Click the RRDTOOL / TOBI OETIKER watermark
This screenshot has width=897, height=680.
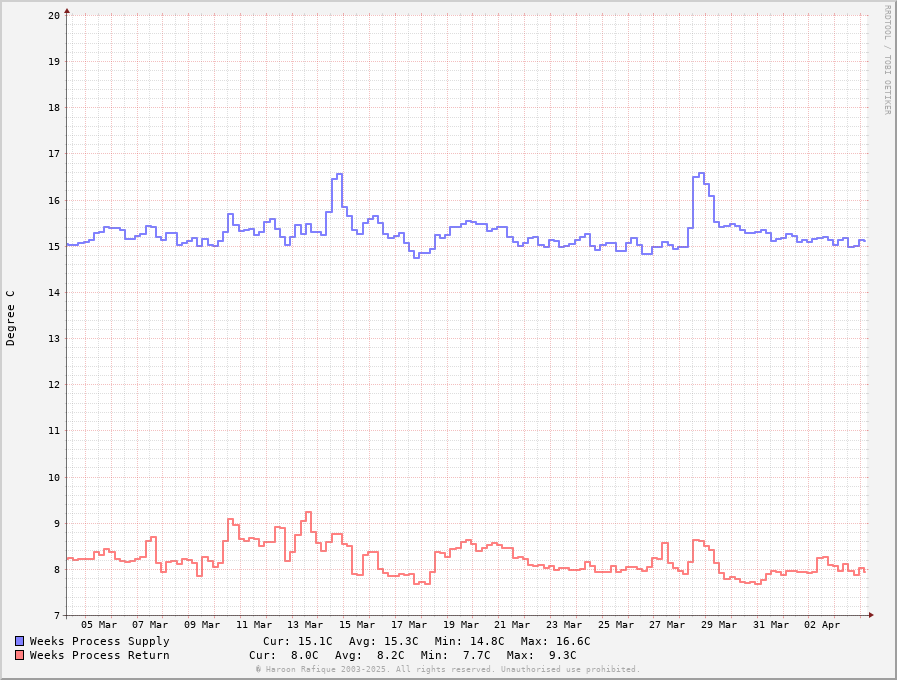886,60
